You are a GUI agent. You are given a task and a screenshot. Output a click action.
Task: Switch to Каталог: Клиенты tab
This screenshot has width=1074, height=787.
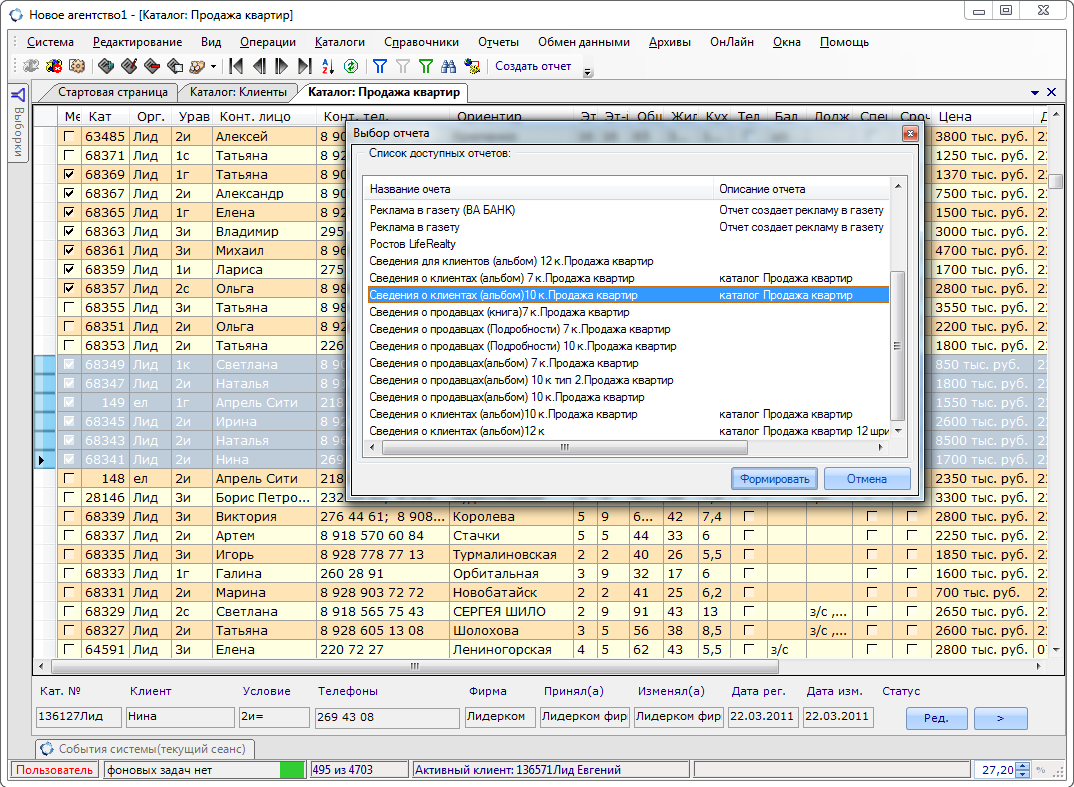(x=238, y=92)
